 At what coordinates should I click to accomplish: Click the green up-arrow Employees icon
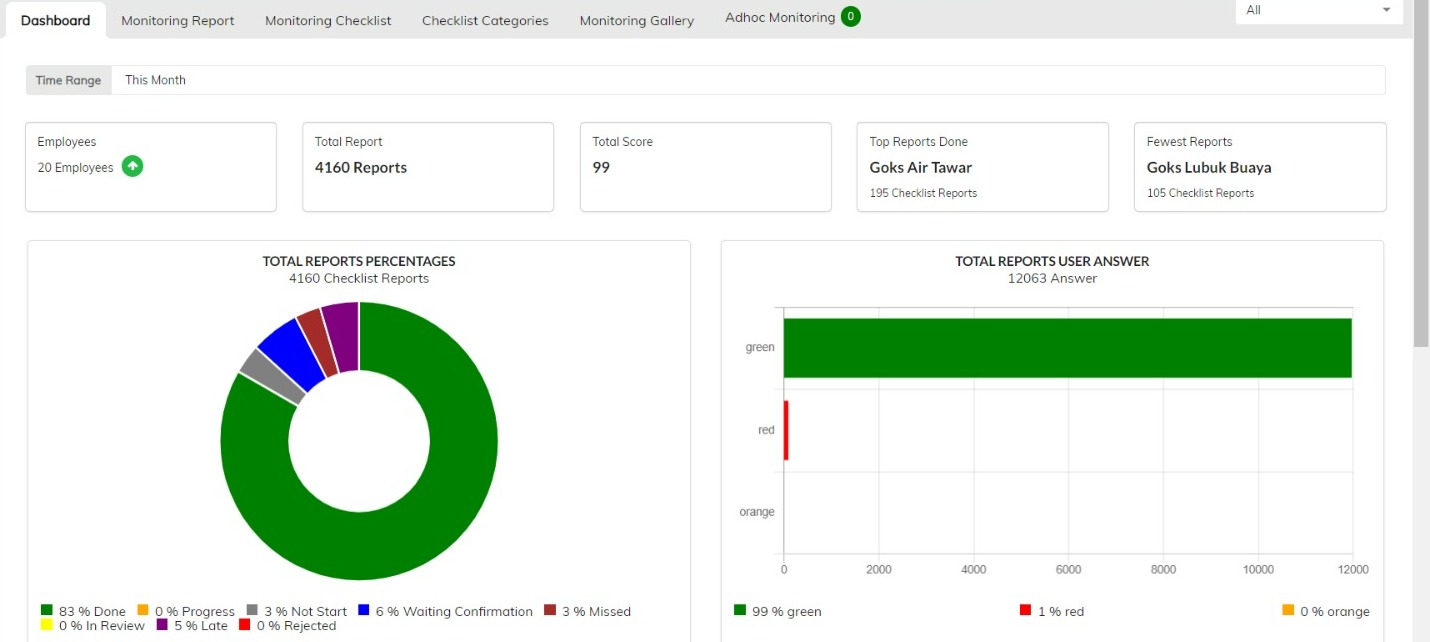[132, 167]
